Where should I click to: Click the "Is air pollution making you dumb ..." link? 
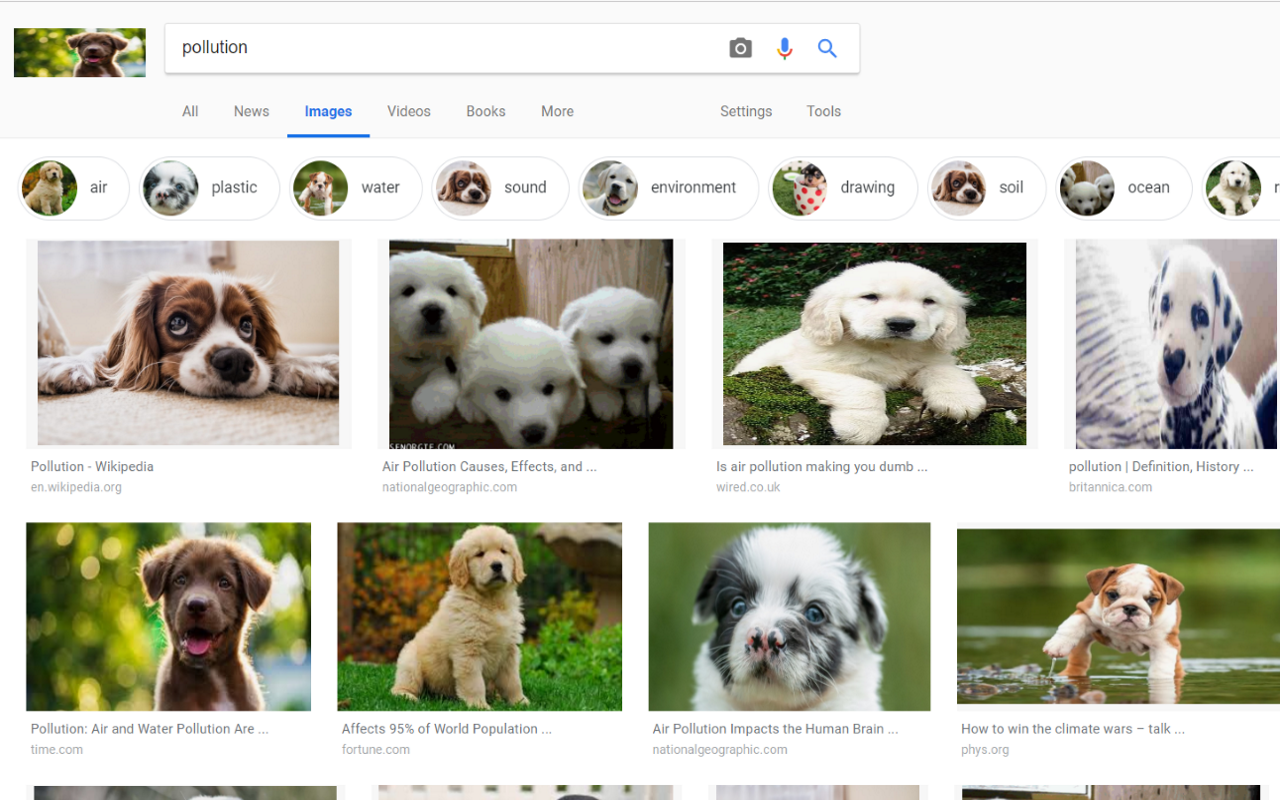click(x=822, y=467)
